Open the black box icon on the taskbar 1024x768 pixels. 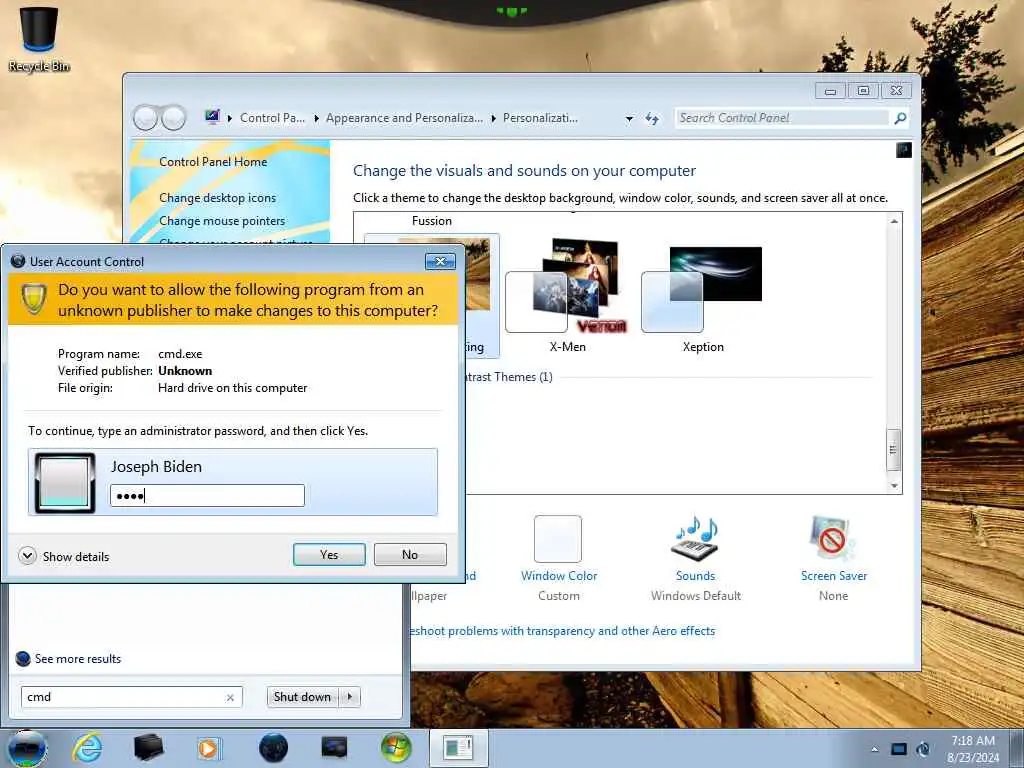coord(148,748)
